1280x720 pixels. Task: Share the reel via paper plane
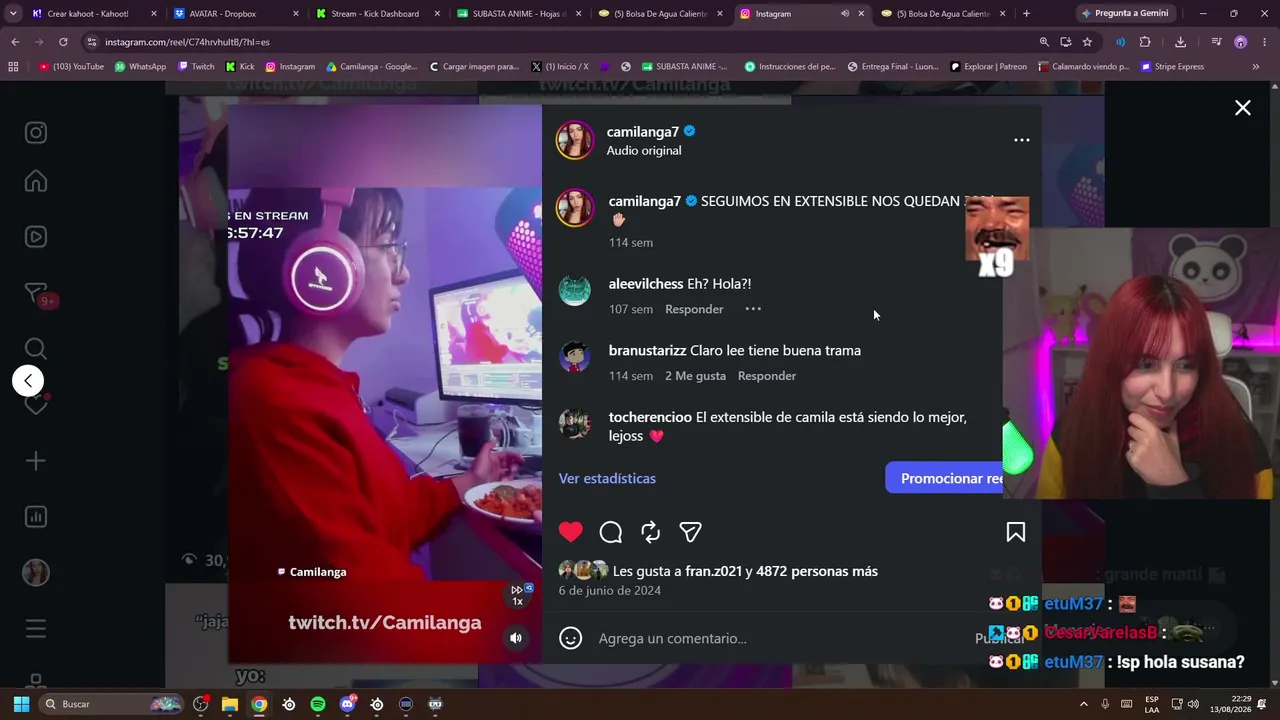click(x=690, y=532)
